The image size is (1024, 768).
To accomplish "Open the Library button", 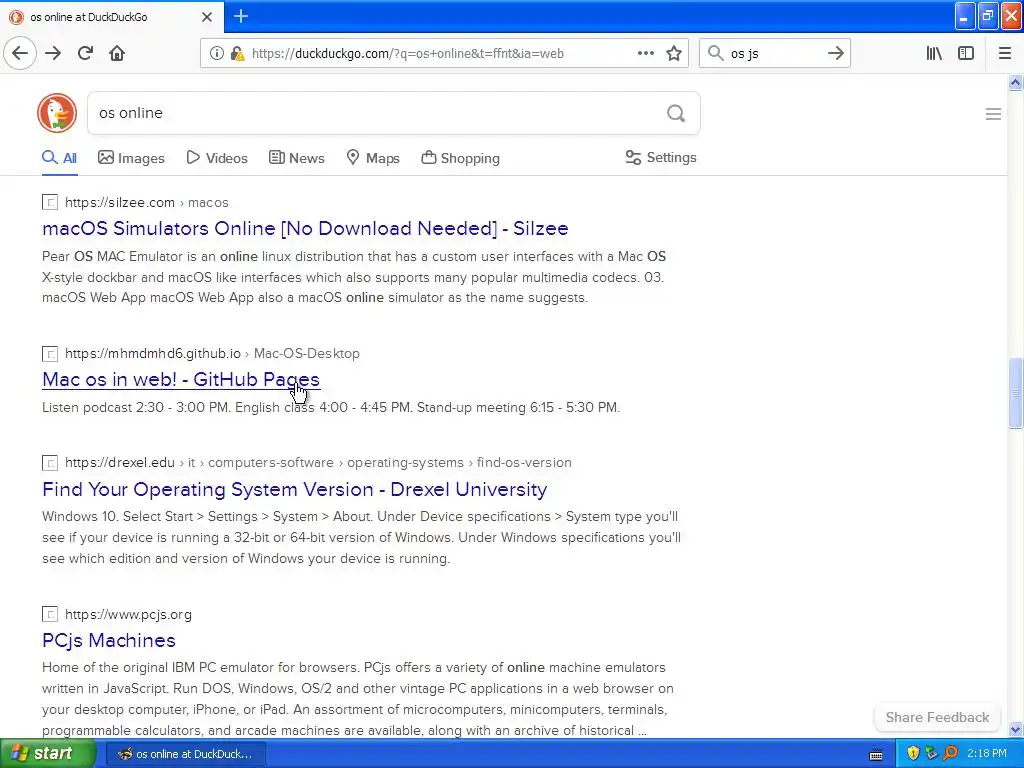I will click(934, 54).
